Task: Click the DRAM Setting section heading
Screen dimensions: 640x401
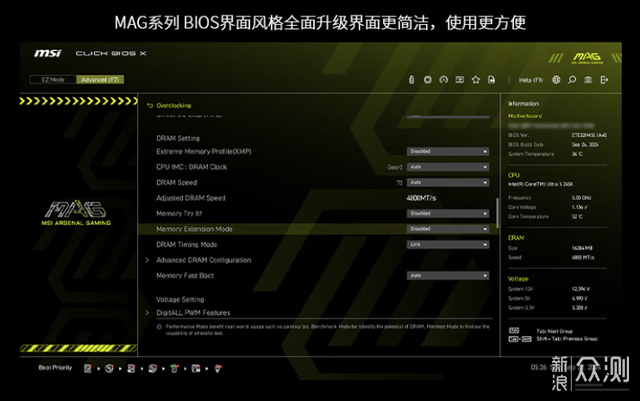Action: [178, 138]
